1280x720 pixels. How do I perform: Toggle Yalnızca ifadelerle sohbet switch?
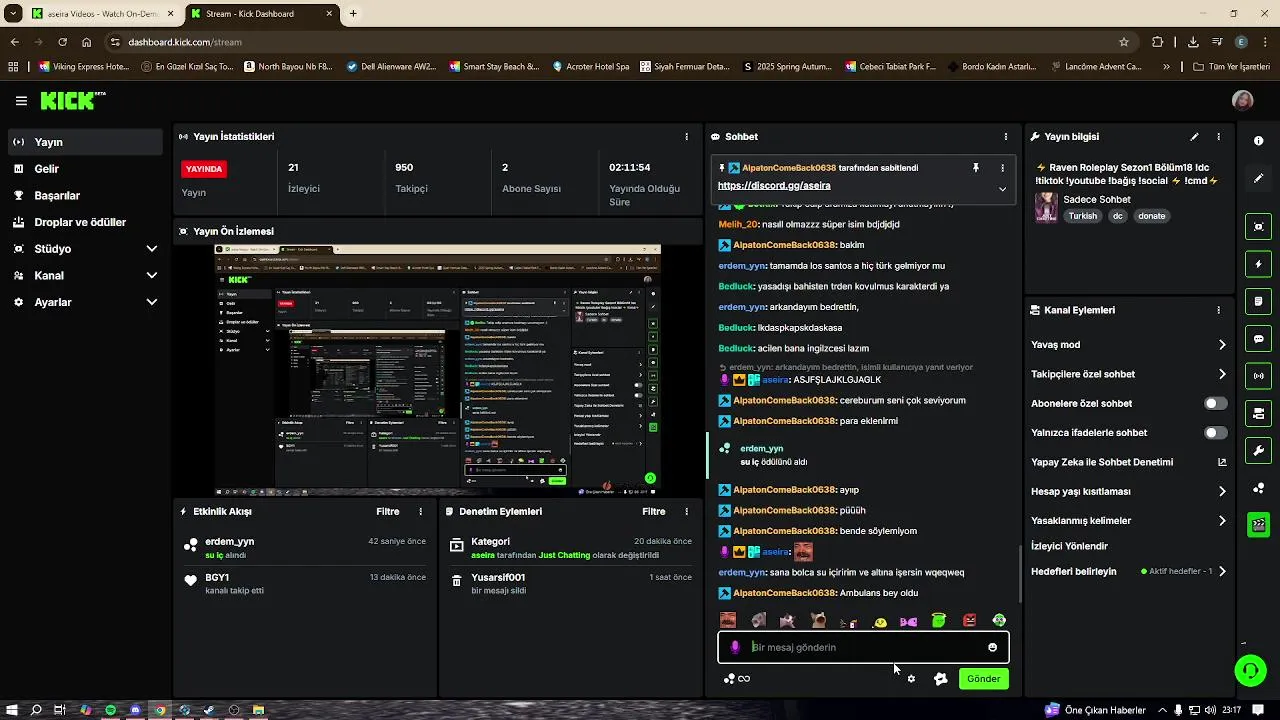click(1216, 433)
